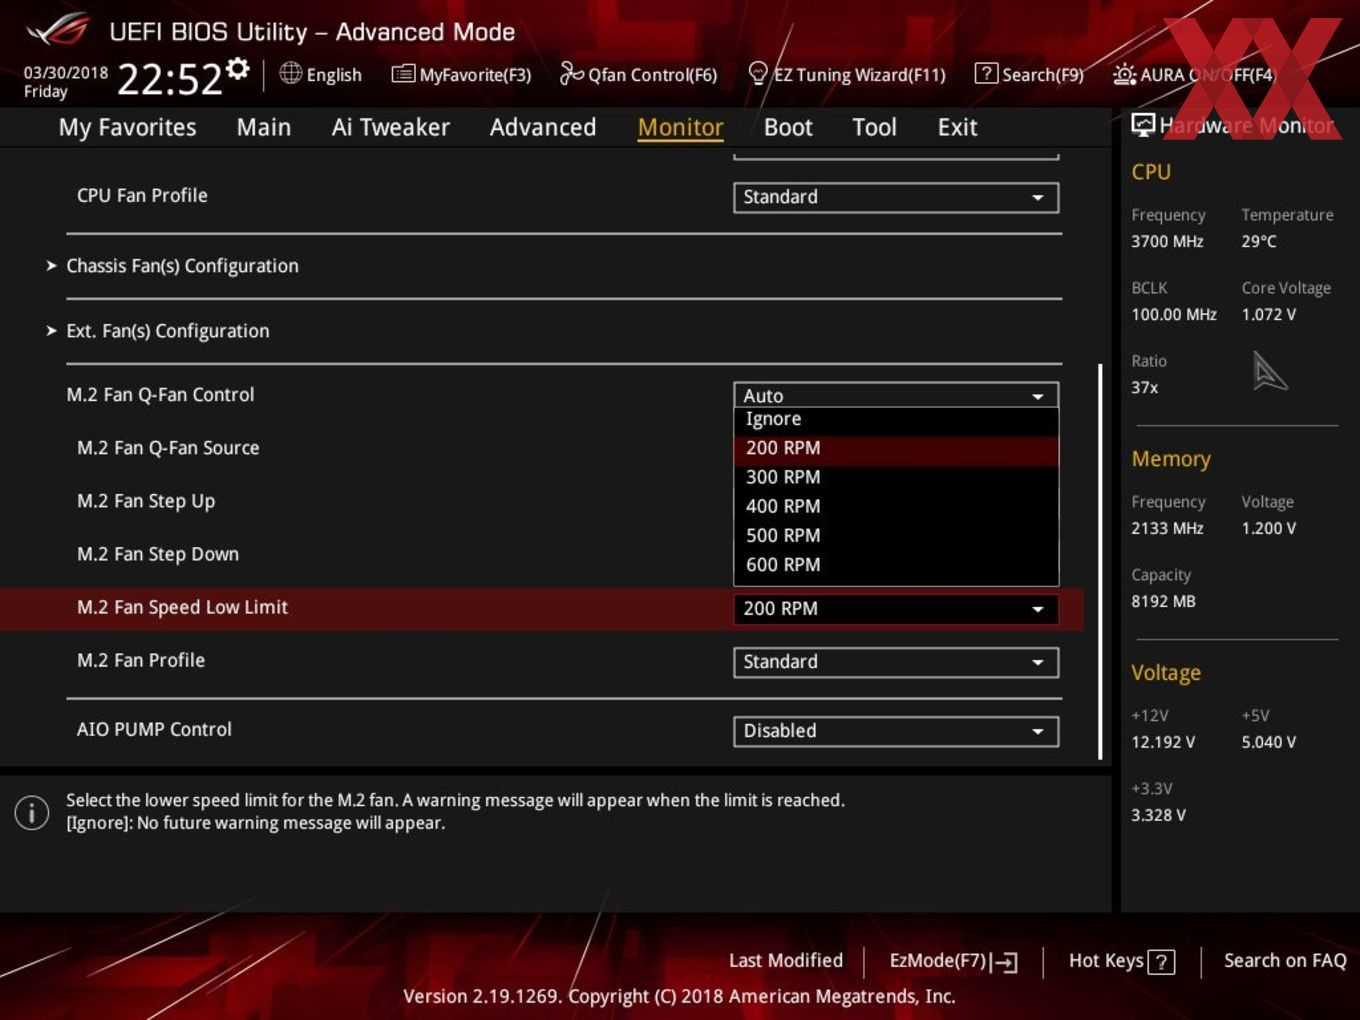Select the M.2 Fan Step Down row
This screenshot has width=1360, height=1020.
pyautogui.click(x=158, y=554)
